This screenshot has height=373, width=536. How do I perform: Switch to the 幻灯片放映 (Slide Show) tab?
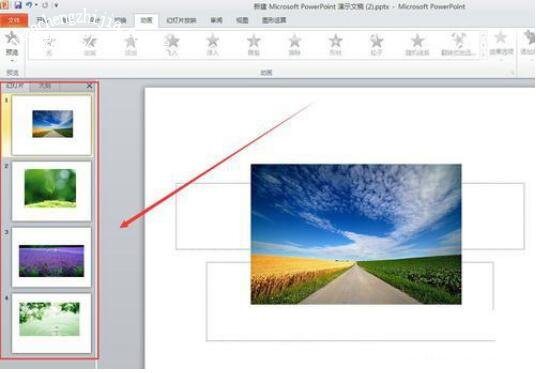point(181,21)
